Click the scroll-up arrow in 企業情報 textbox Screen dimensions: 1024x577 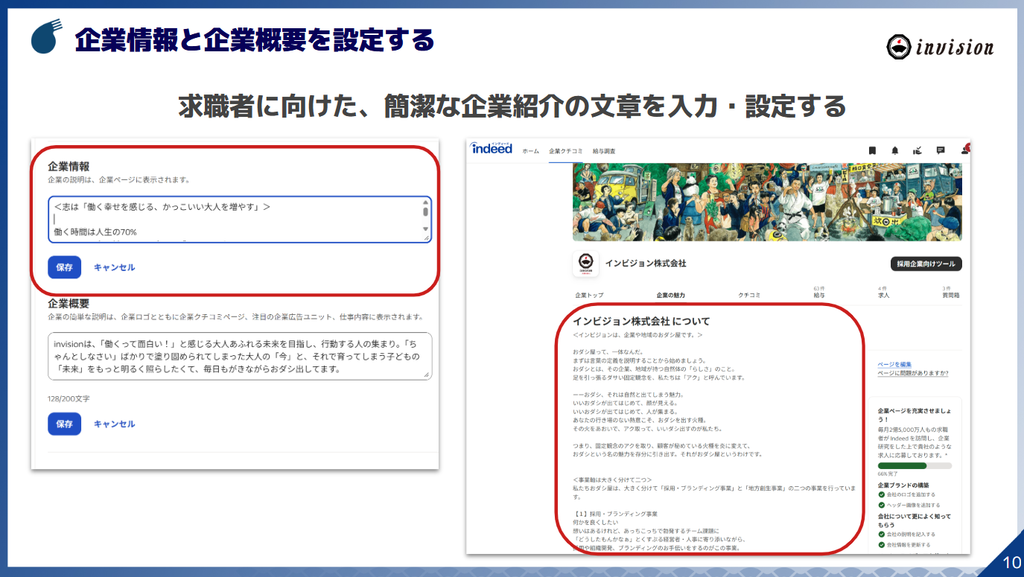[426, 202]
